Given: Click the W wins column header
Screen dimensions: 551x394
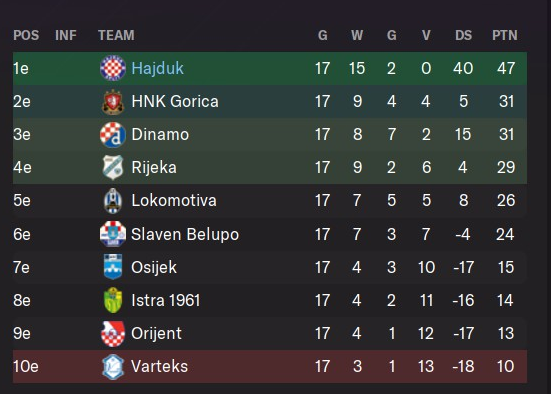Looking at the screenshot, I should coord(357,35).
